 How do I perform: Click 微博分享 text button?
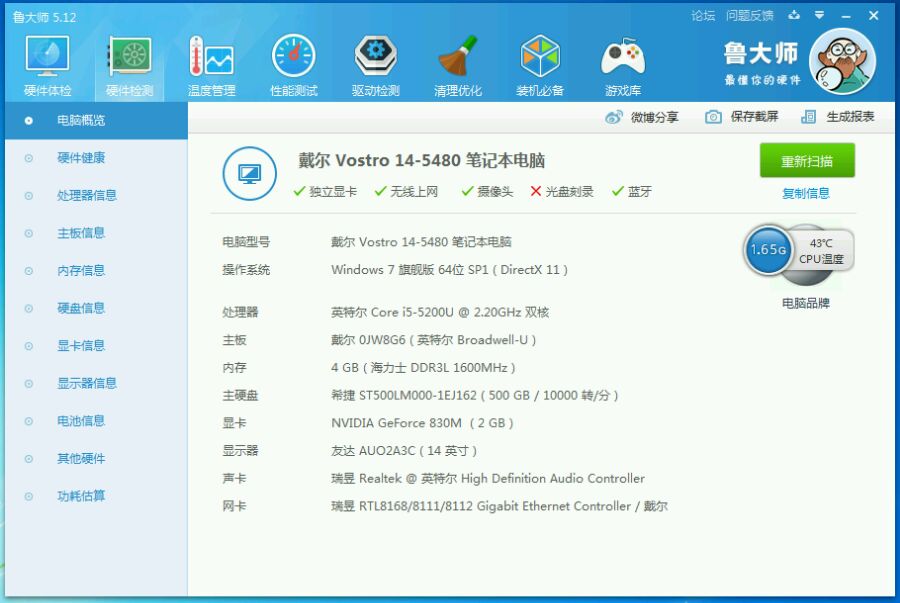(x=654, y=117)
